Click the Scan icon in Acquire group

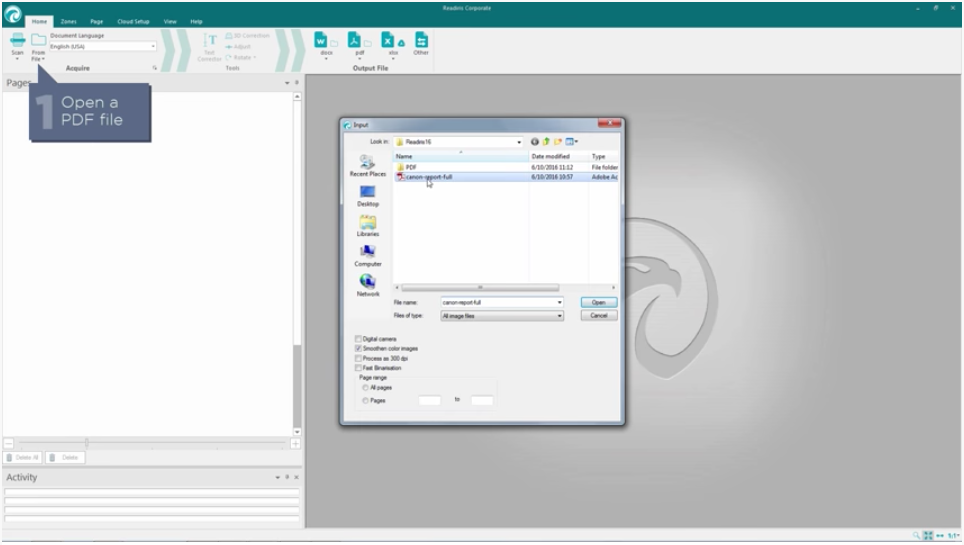click(x=17, y=41)
